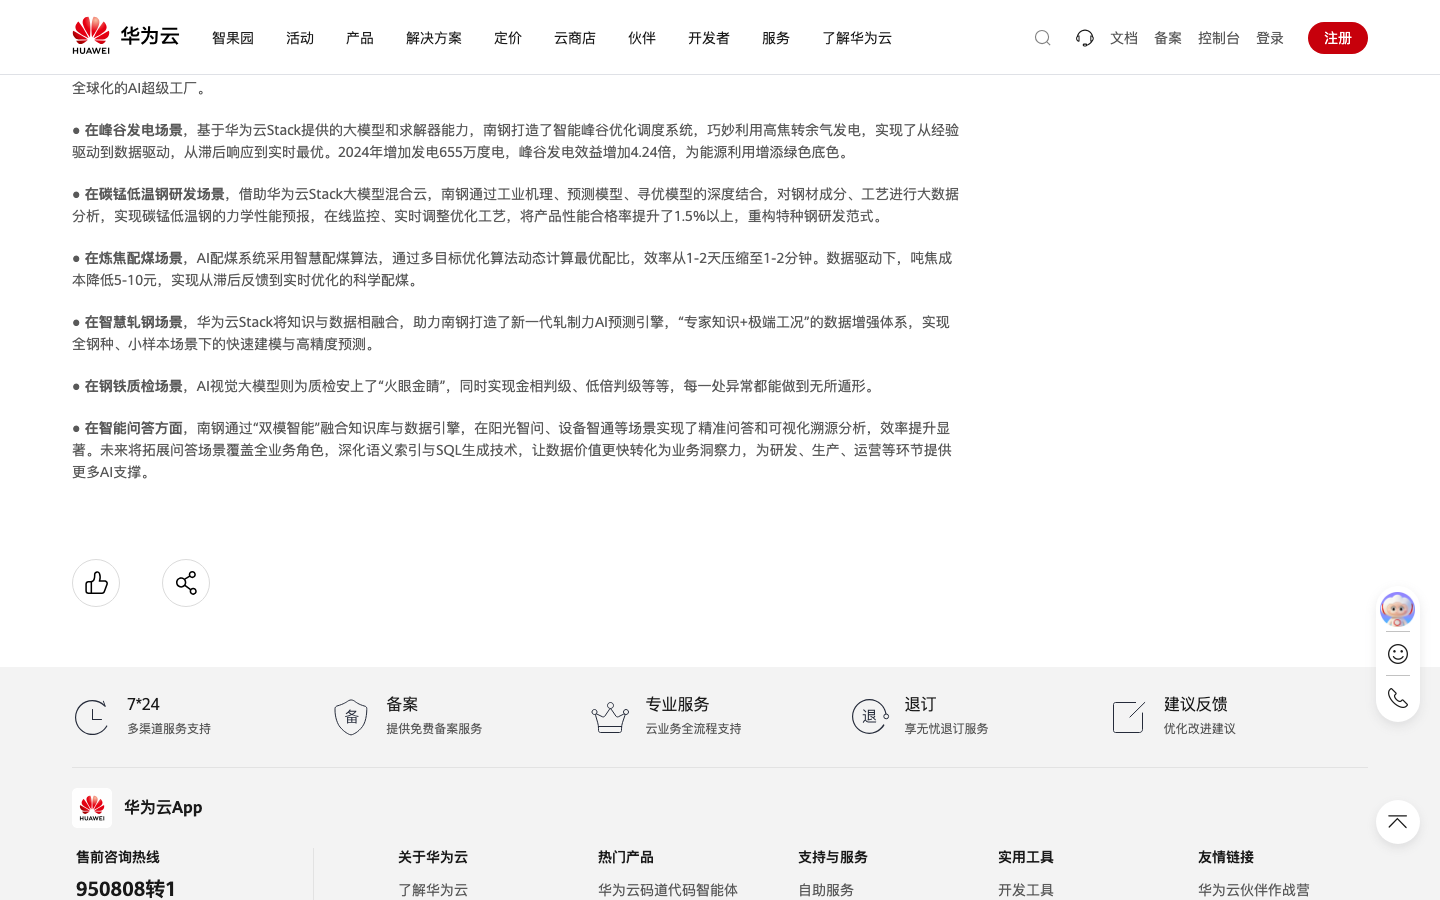Click the 关于华为云 footer heading

(433, 857)
